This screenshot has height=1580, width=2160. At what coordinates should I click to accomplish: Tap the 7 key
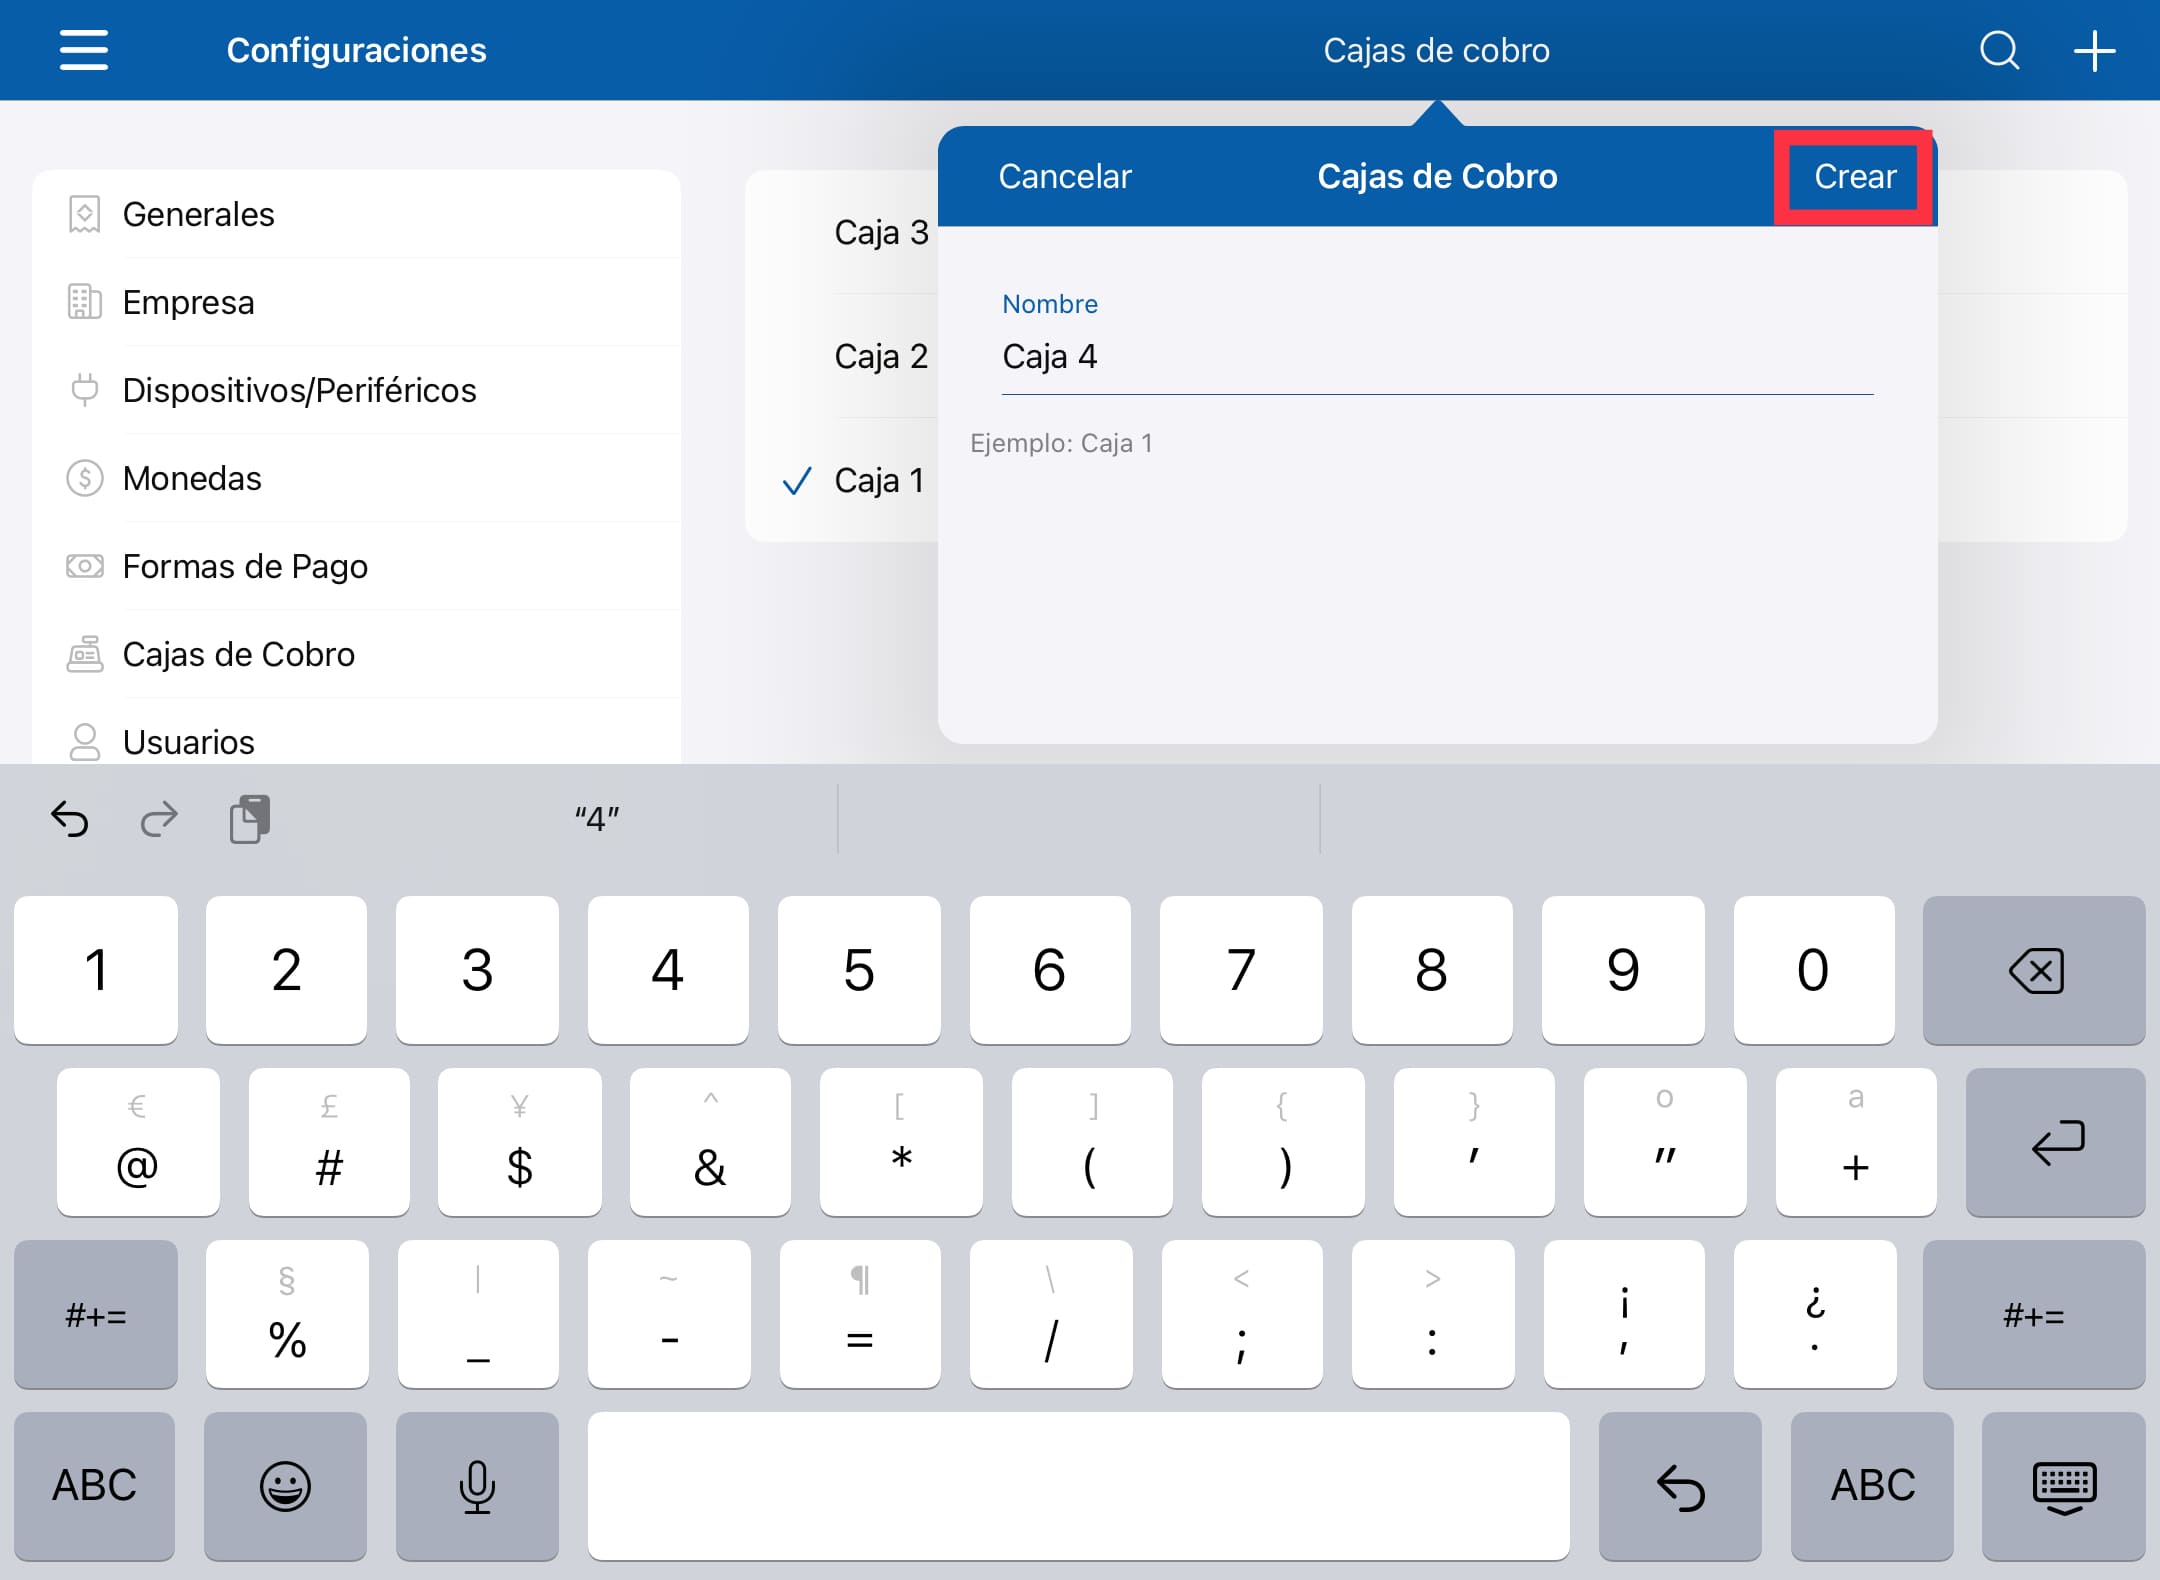coord(1241,970)
